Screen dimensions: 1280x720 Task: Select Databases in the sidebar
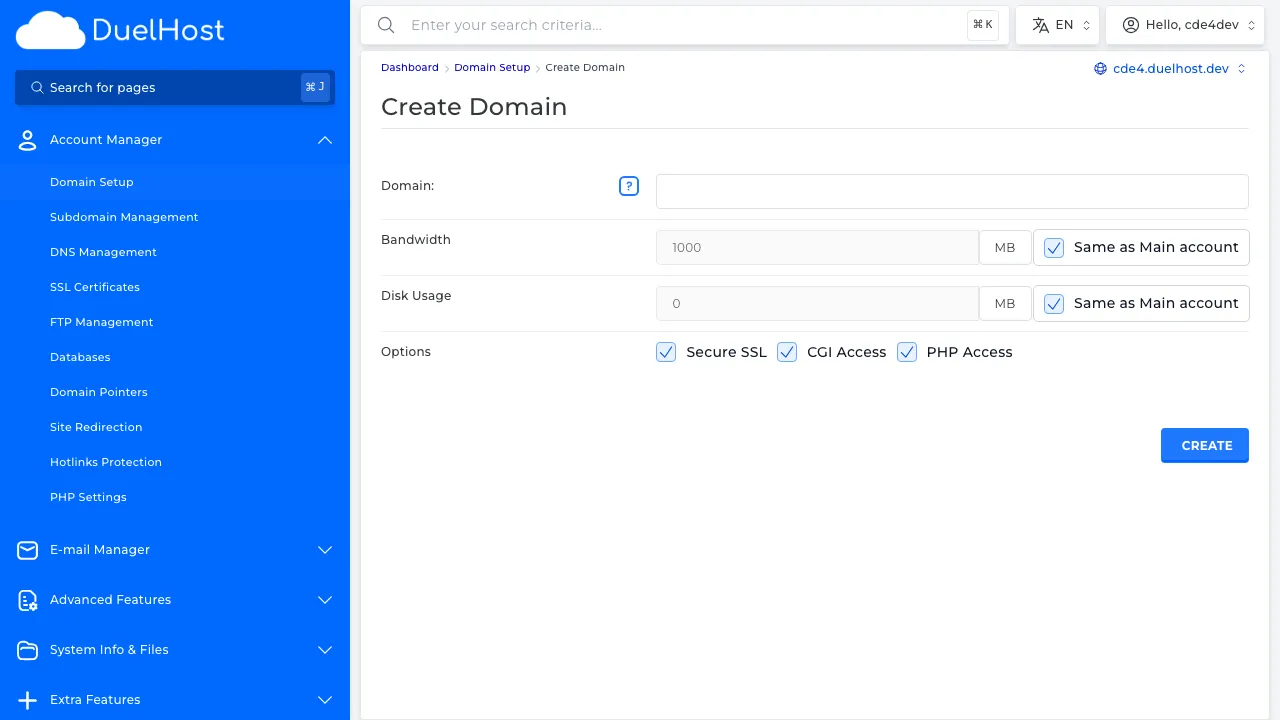(x=80, y=357)
